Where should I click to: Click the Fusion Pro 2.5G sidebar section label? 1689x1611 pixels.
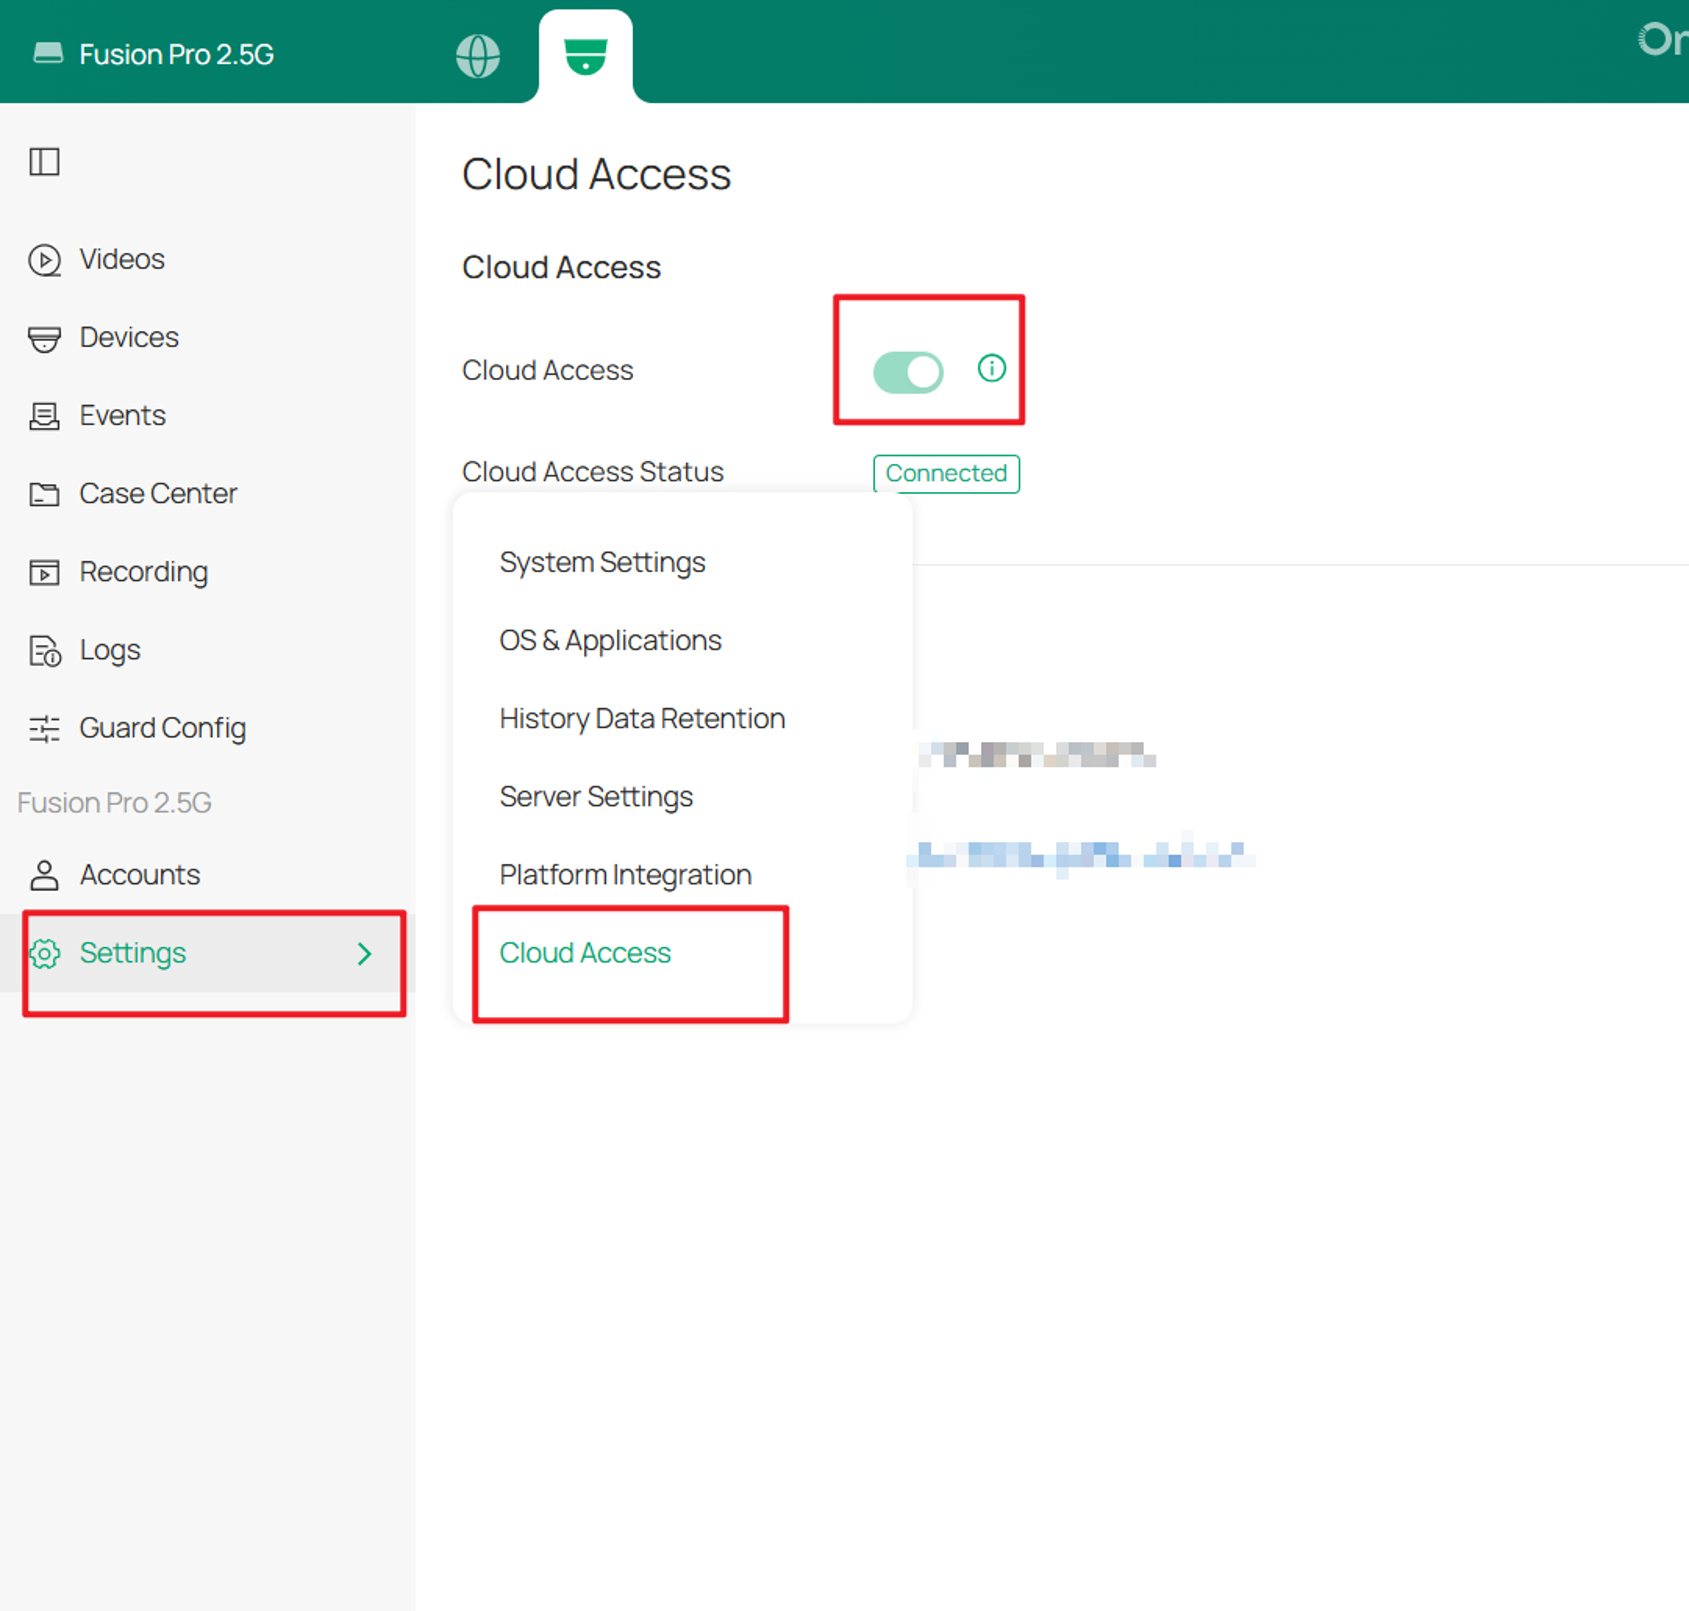click(114, 803)
